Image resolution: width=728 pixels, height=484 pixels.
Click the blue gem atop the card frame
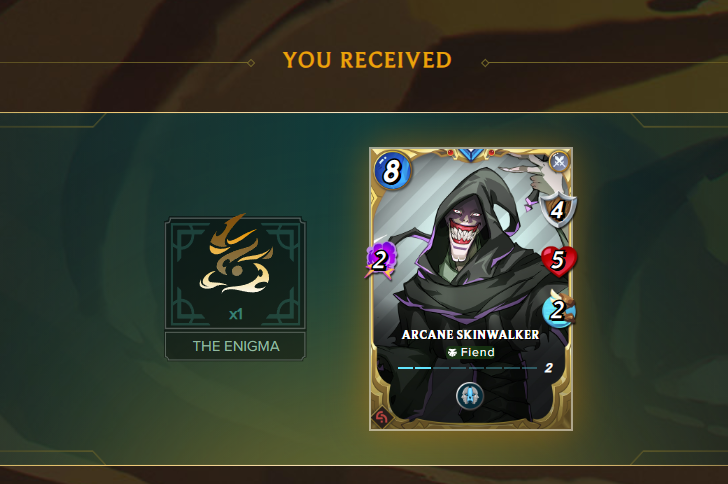click(471, 155)
